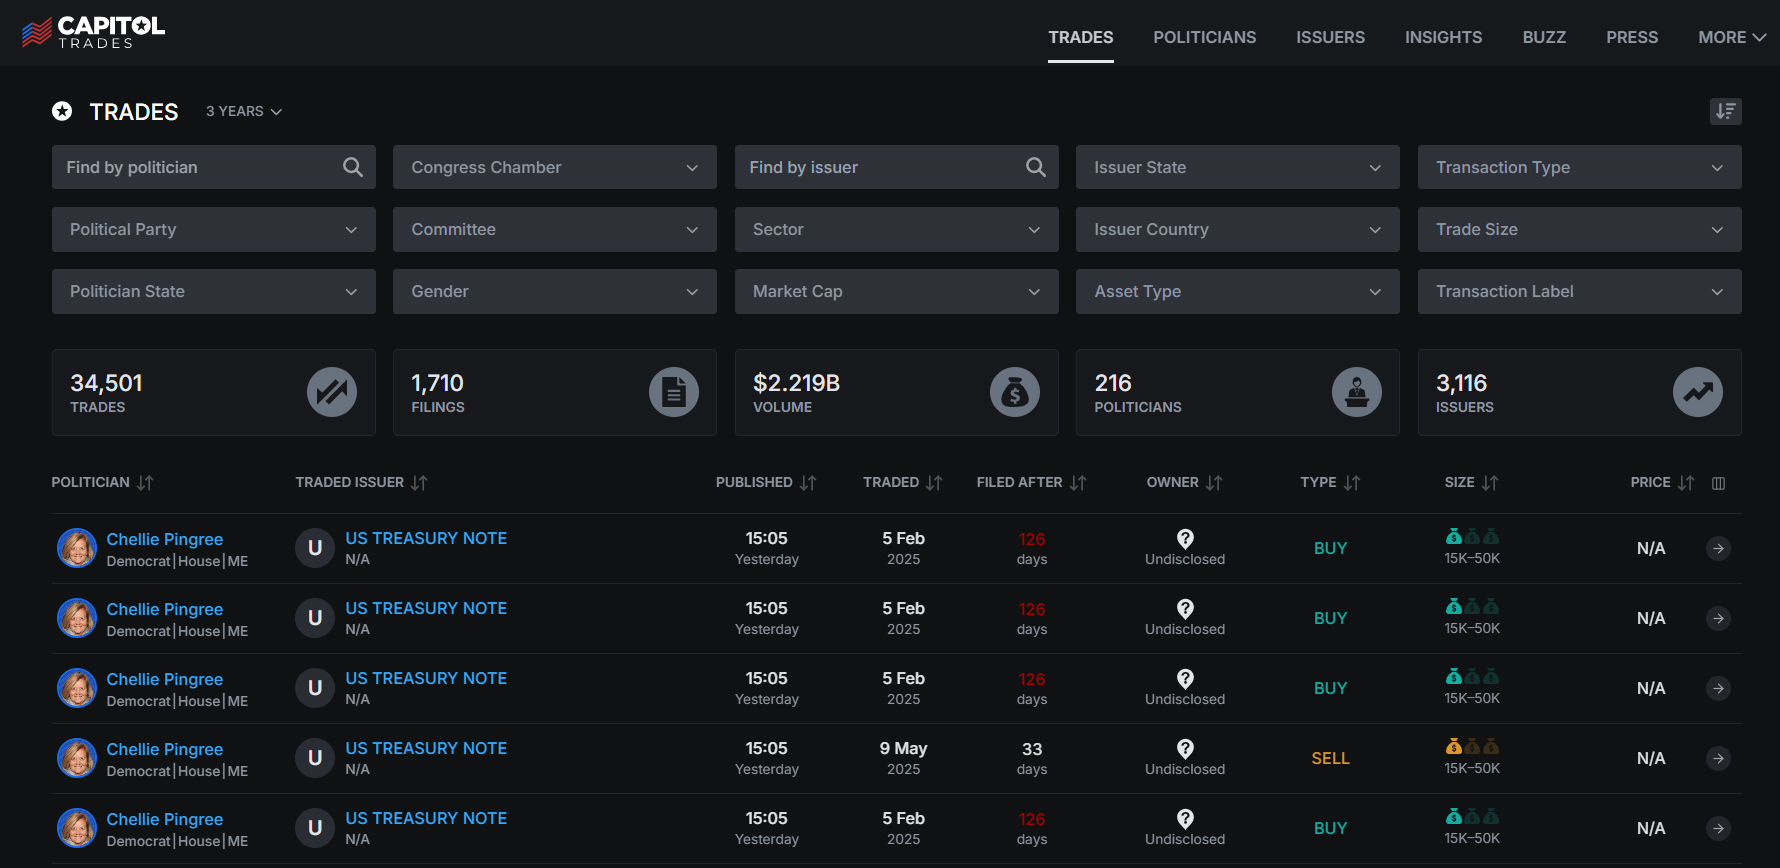The width and height of the screenshot is (1780, 868).
Task: Expand the Committee filter
Action: point(555,229)
